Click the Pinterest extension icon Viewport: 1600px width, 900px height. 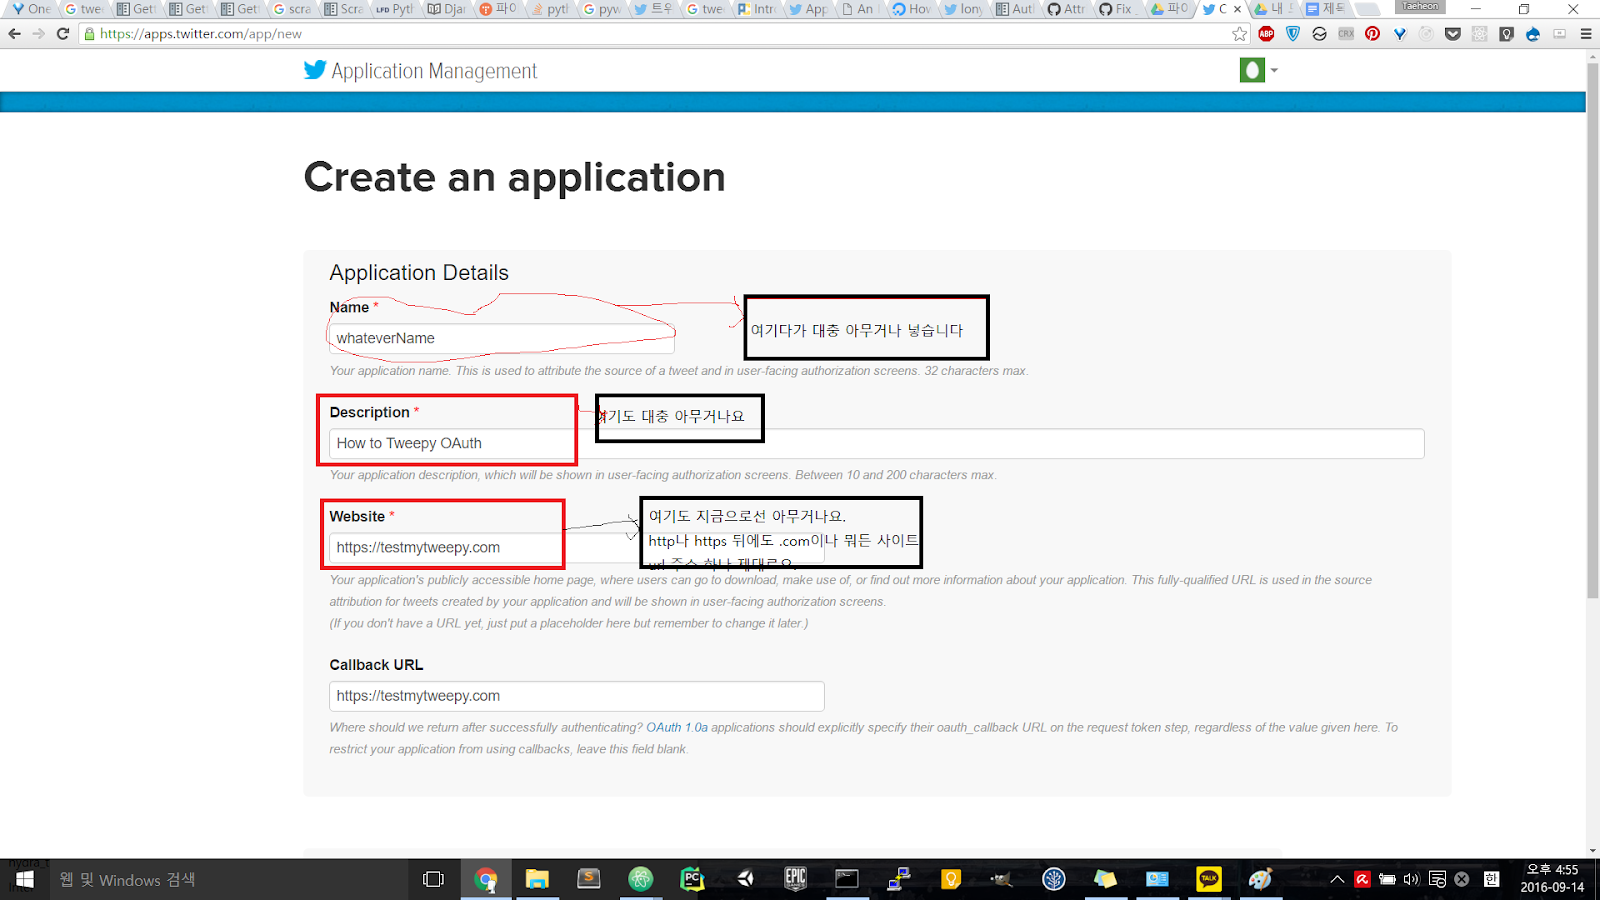coord(1372,34)
